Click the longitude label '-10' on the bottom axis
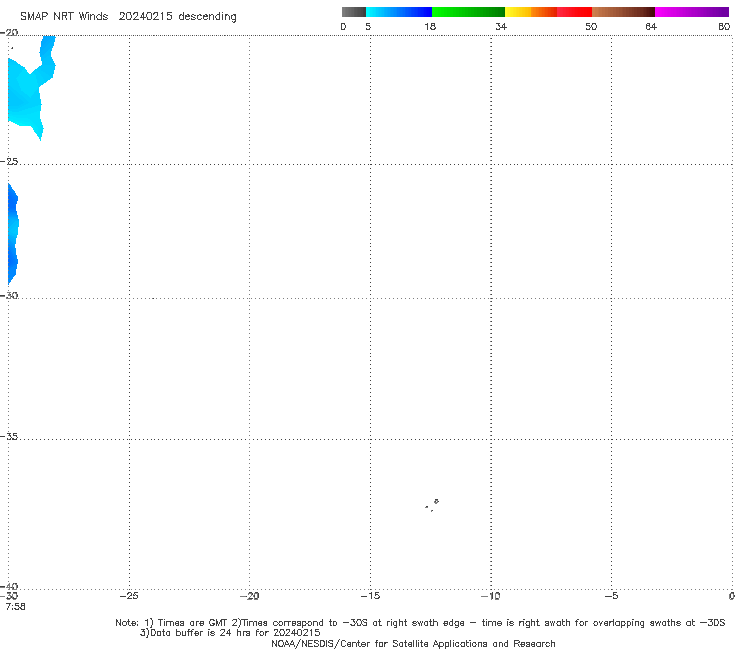This screenshot has height=650, width=740. 490,596
